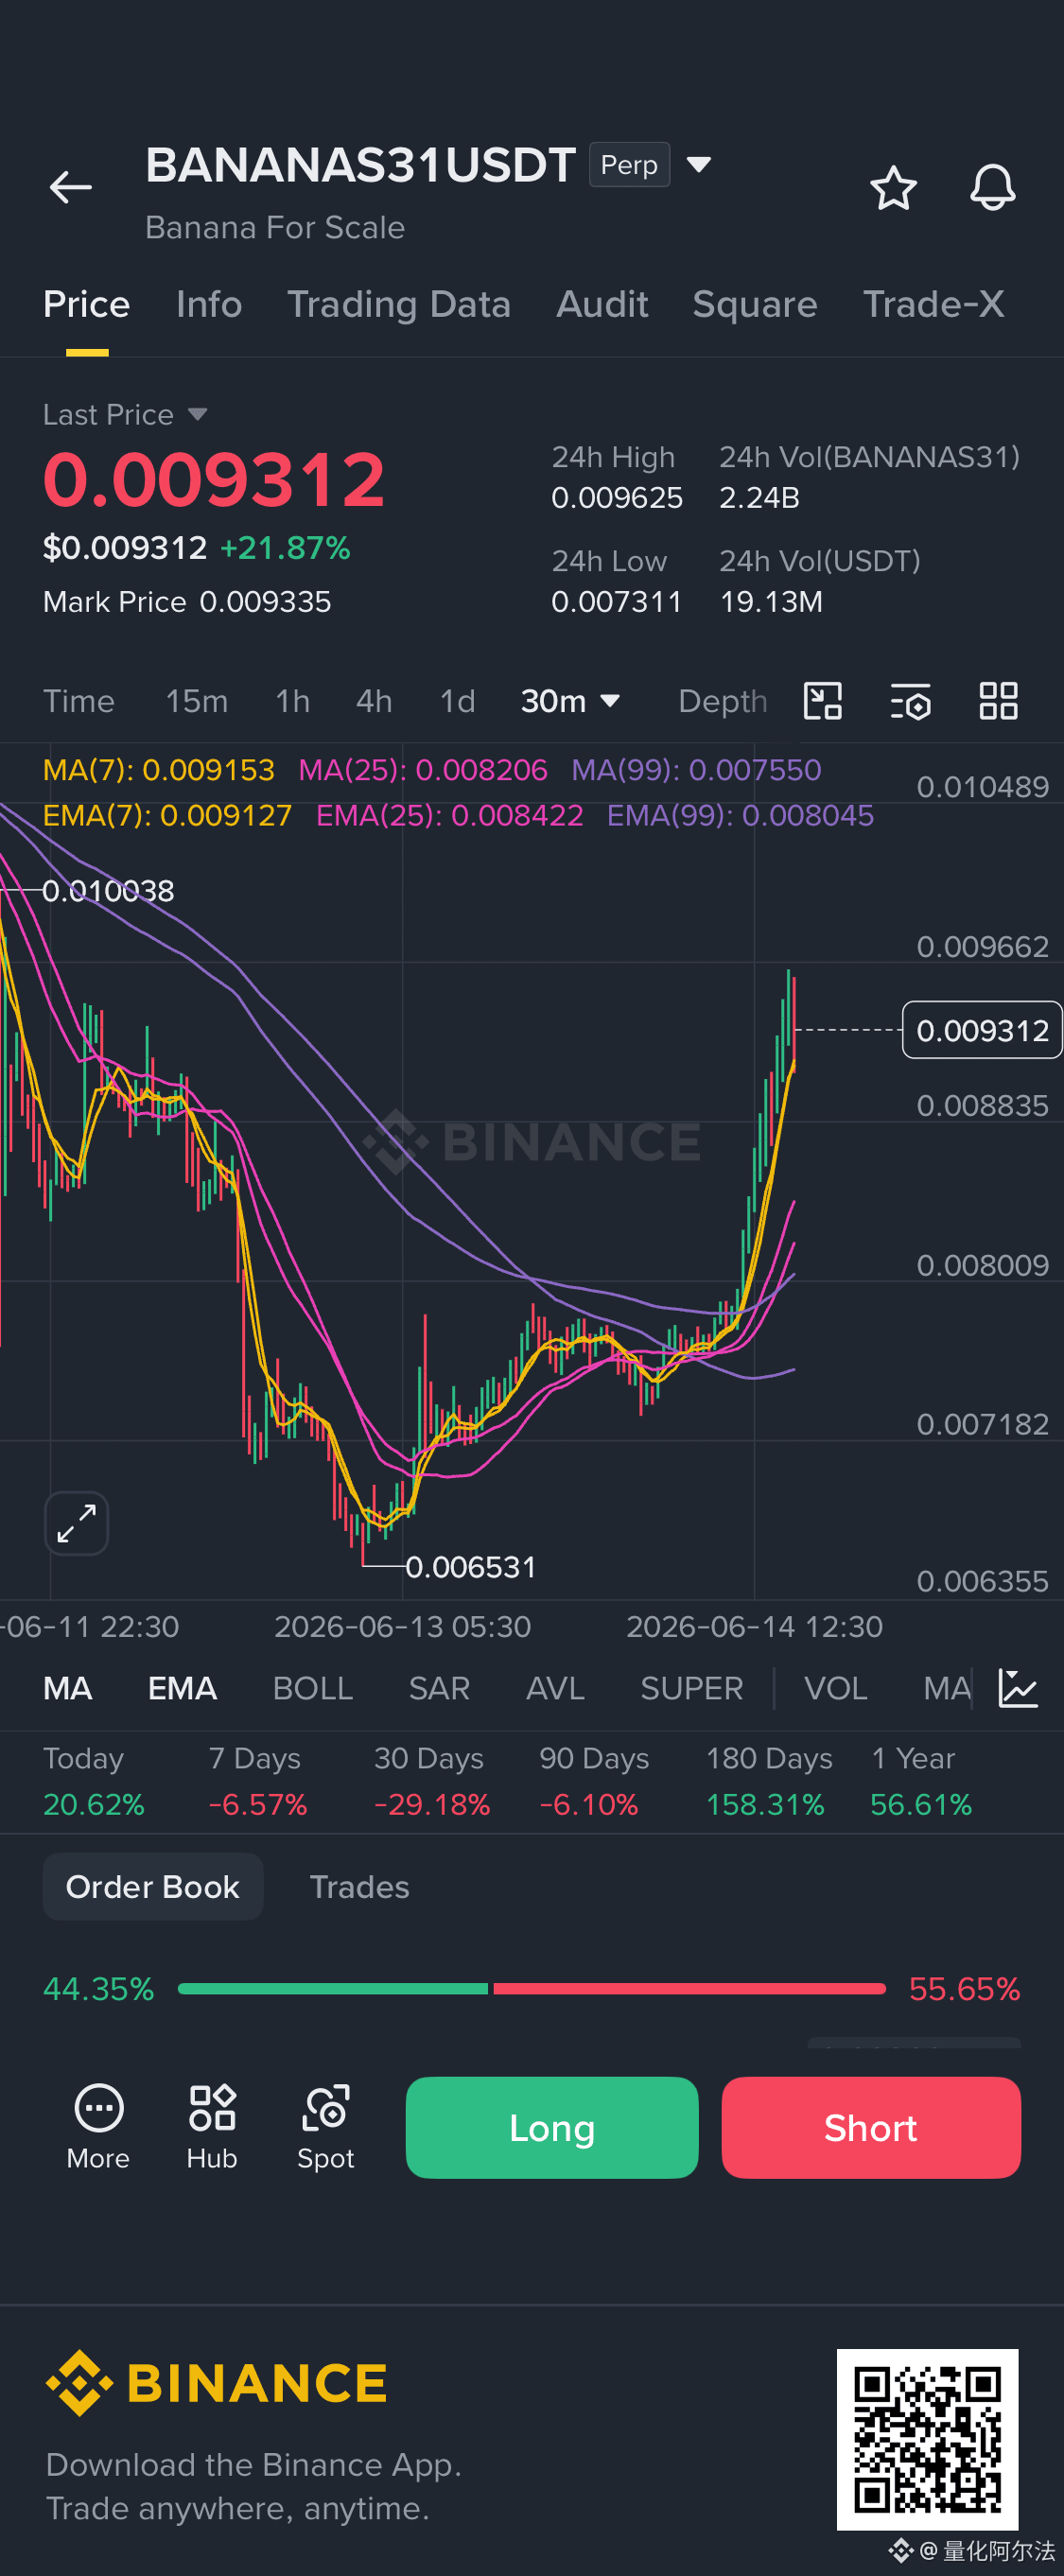Tap the QR code for app download
The height and width of the screenshot is (2576, 1064).
pyautogui.click(x=927, y=2439)
